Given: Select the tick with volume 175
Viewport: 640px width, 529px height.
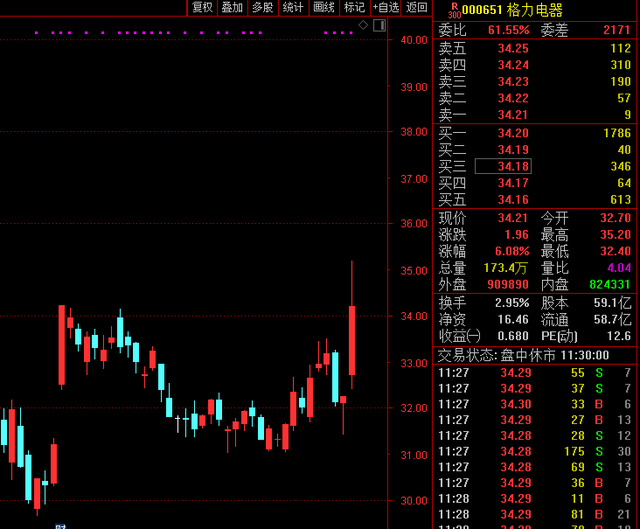Looking at the screenshot, I should 535,451.
